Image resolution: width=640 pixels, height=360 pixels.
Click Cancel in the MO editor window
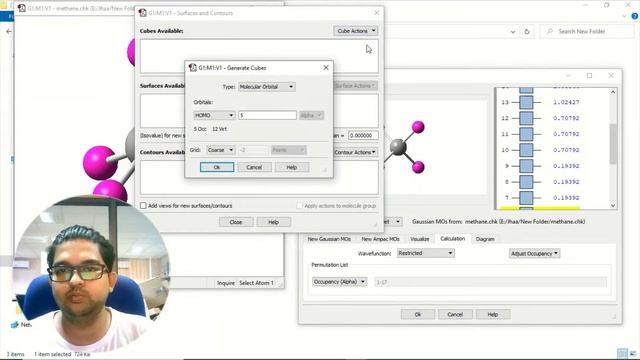(455, 314)
